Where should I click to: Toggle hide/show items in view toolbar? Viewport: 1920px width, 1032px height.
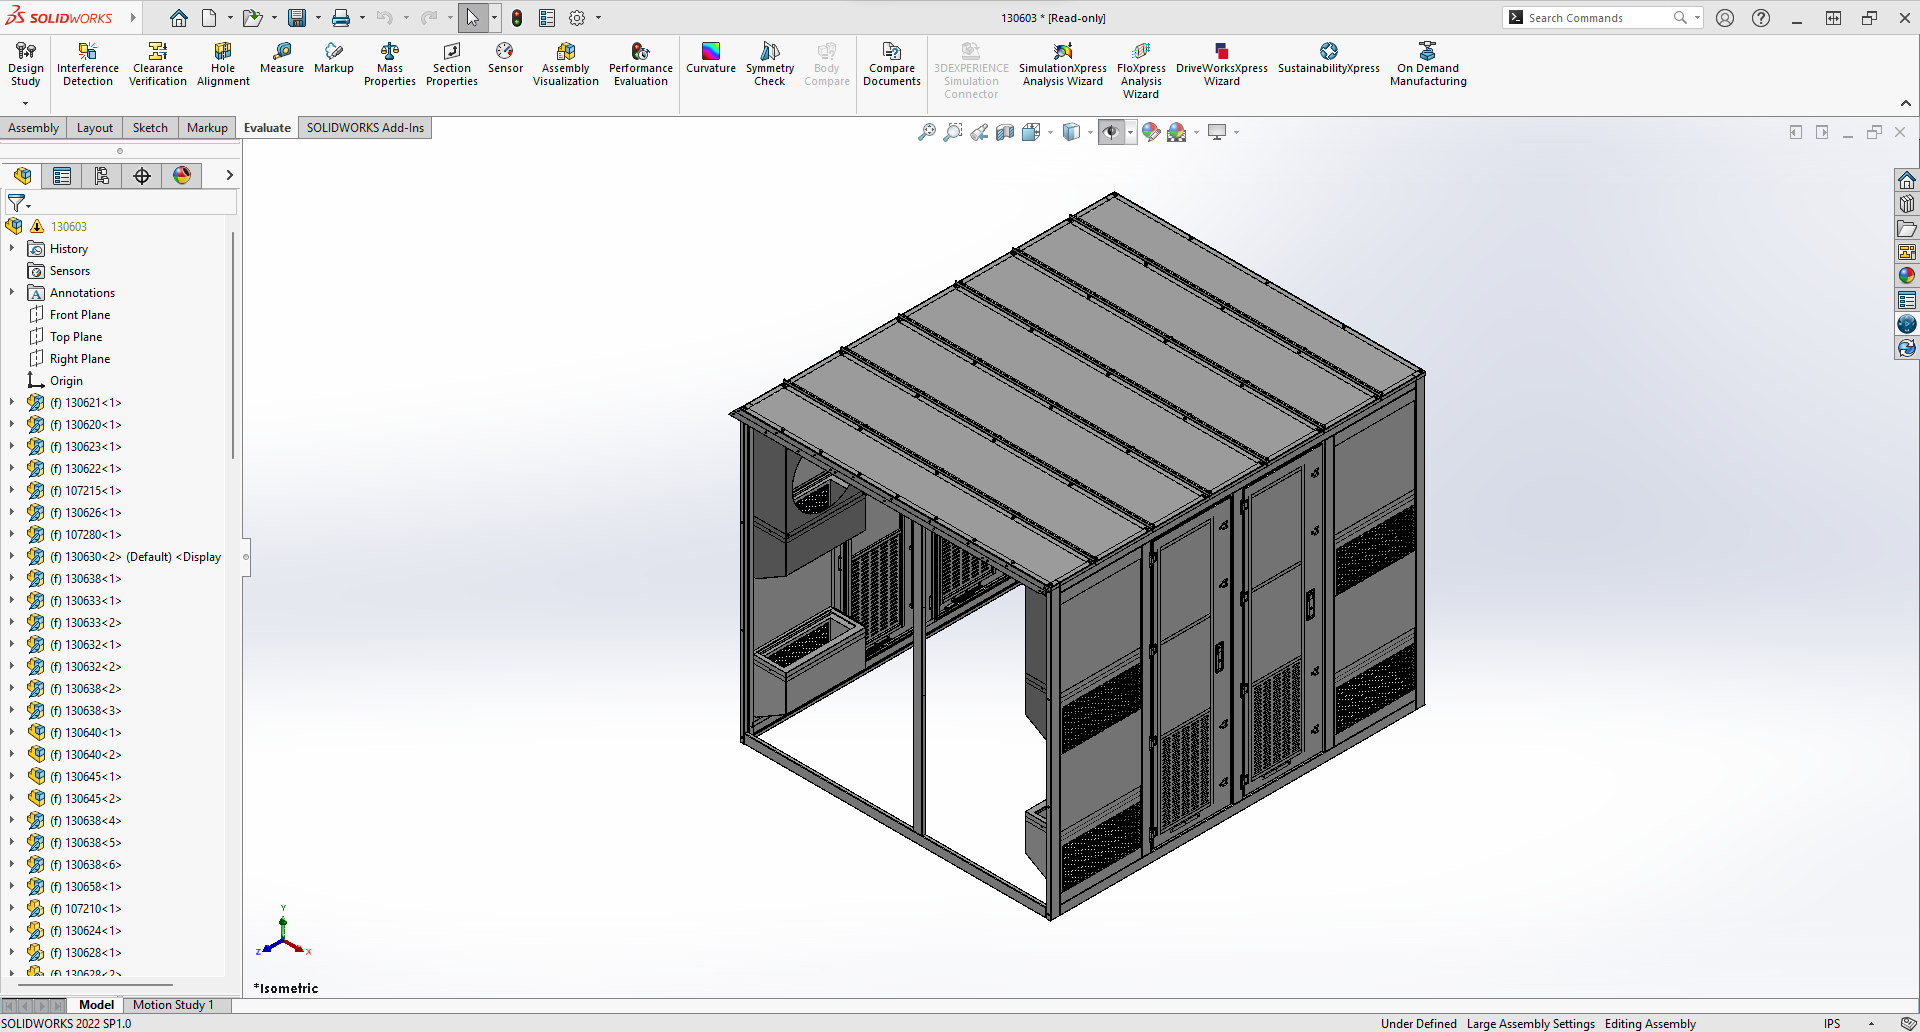pos(1111,132)
